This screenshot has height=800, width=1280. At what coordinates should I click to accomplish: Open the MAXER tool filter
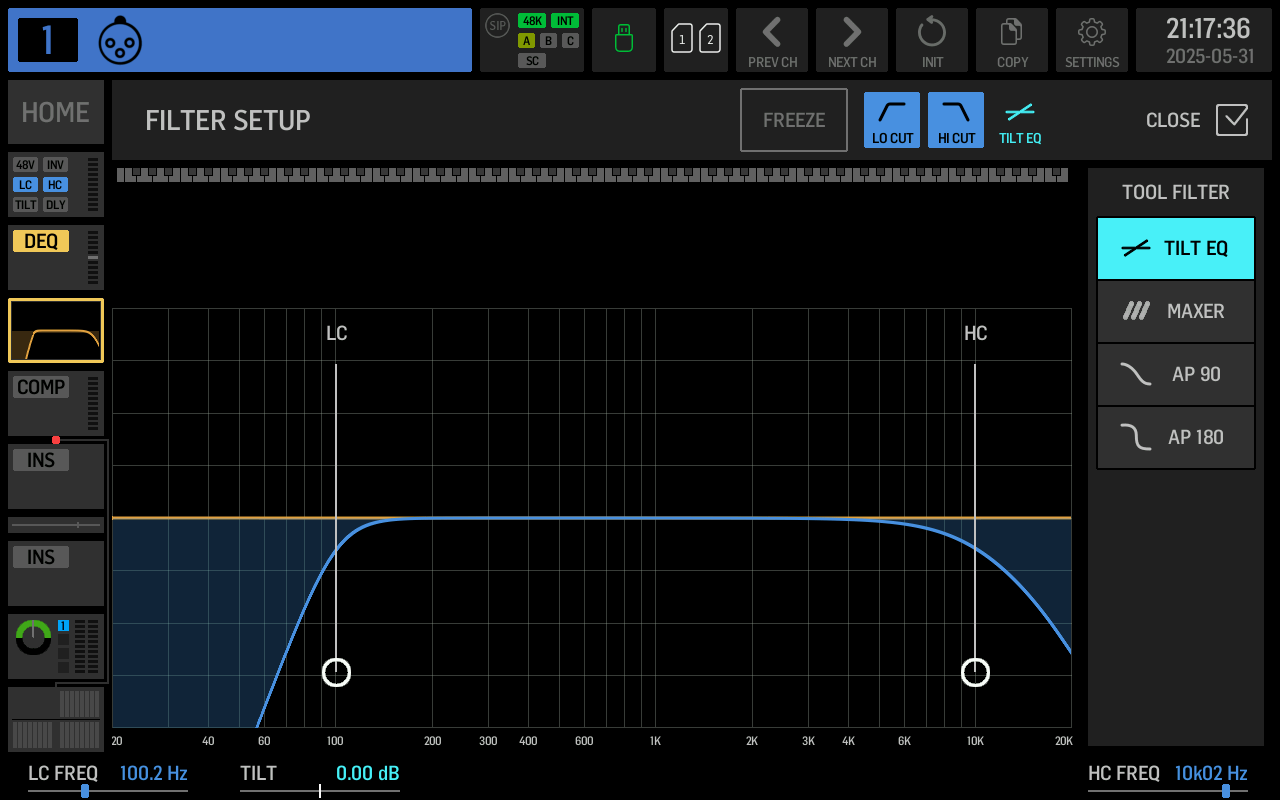tap(1175, 311)
